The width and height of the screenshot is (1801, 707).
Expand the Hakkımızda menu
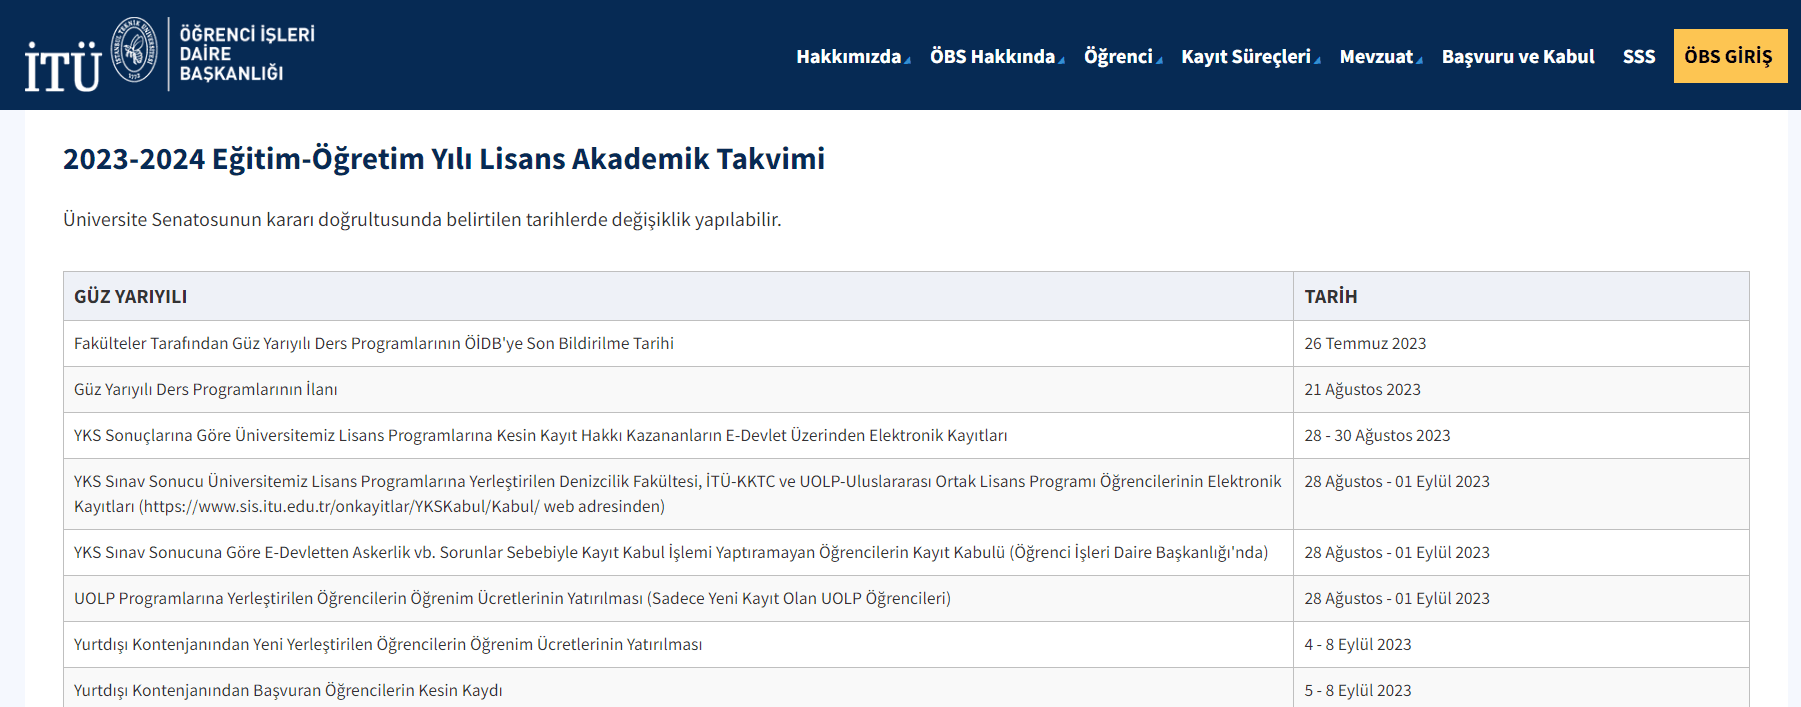pyautogui.click(x=853, y=57)
